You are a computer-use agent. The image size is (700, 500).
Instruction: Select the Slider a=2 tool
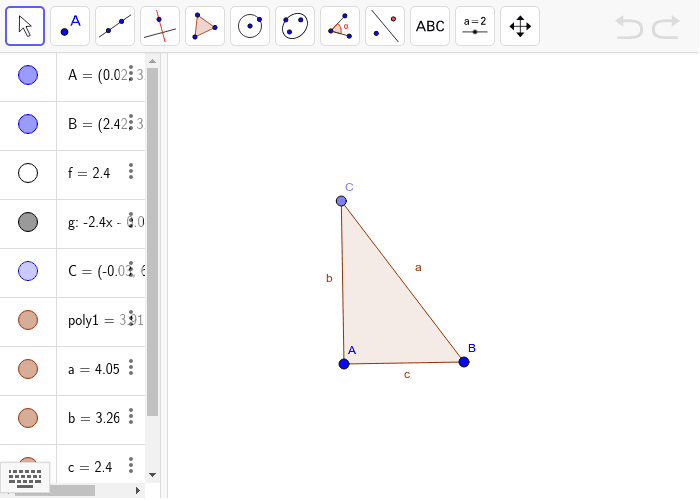475,26
